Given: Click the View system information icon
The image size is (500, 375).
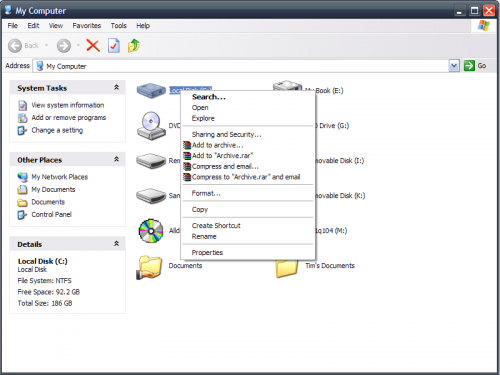Looking at the screenshot, I should click(x=22, y=106).
